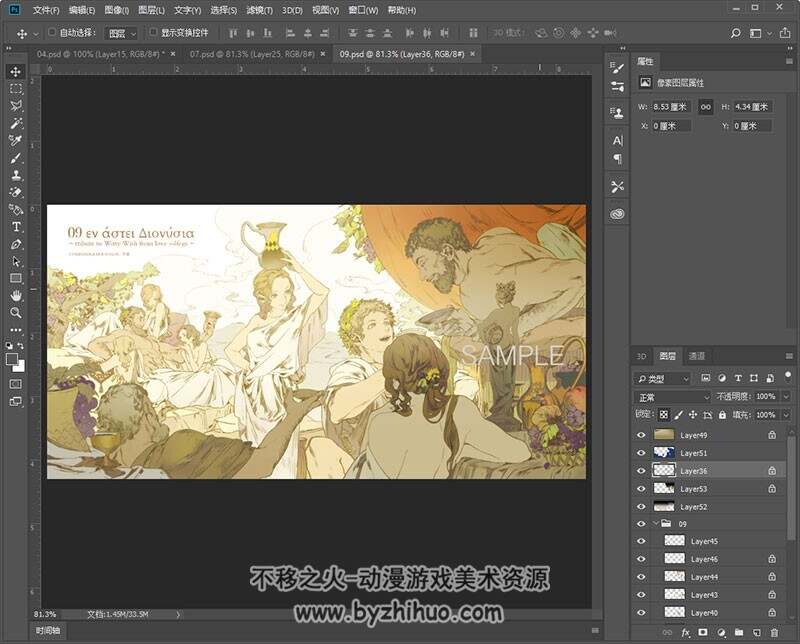The image size is (800, 644).
Task: Select the Paint Bucket tool
Action: click(16, 209)
